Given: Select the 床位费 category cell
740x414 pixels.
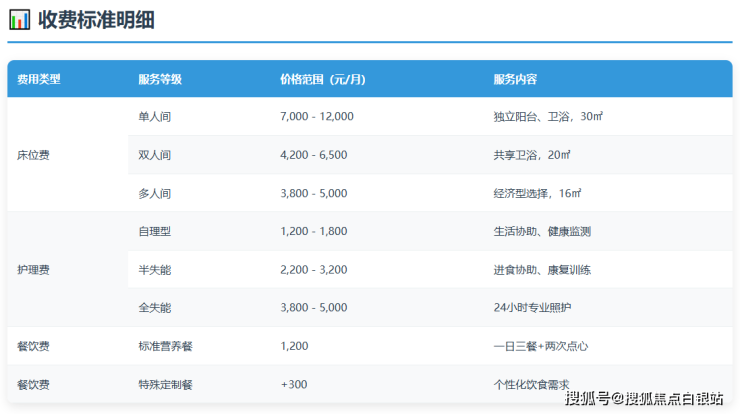Looking at the screenshot, I should tap(33, 155).
